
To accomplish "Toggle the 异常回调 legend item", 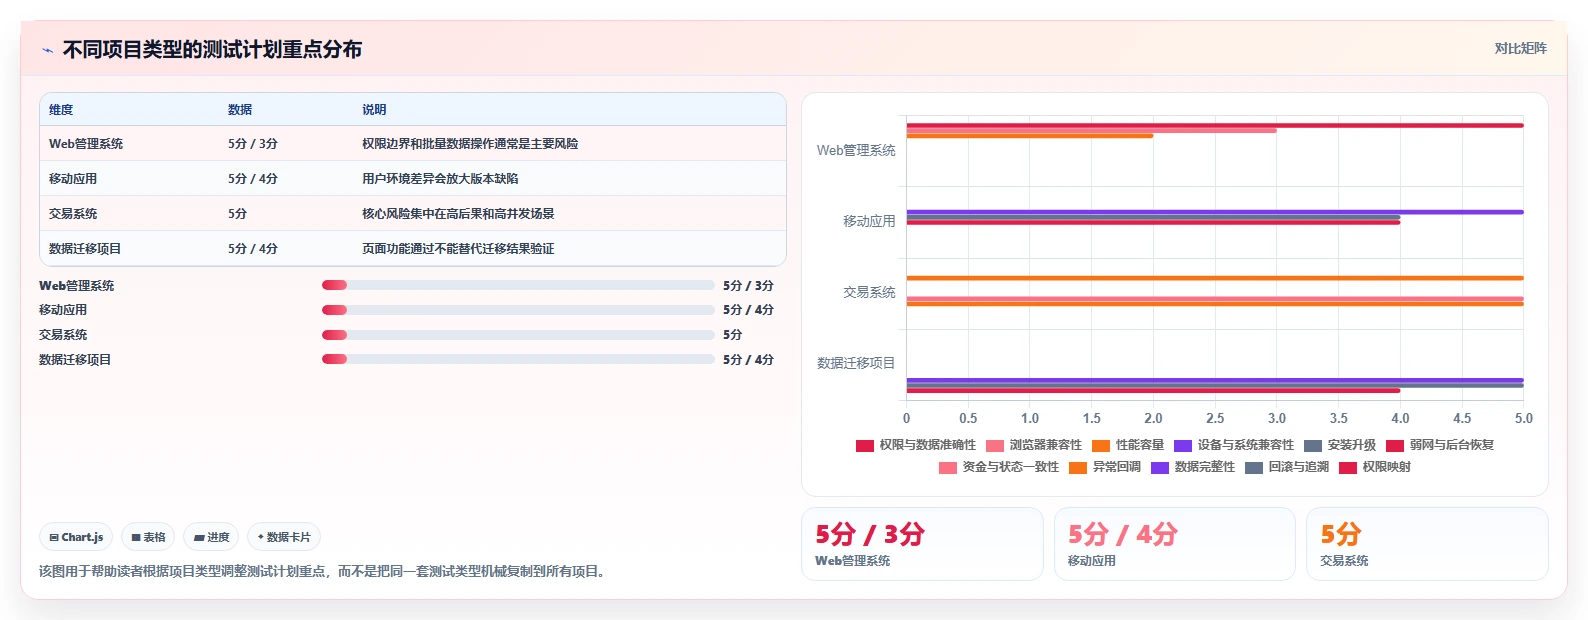I will pos(1105,467).
